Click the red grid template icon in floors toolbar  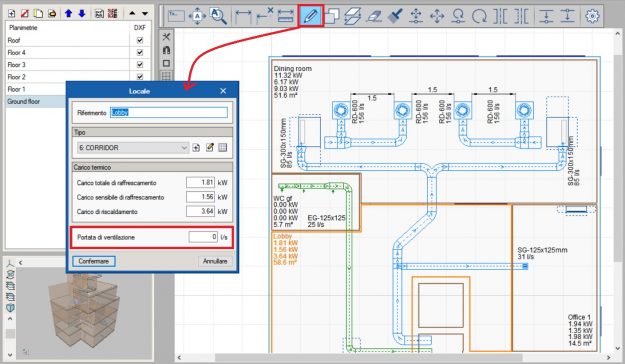(113, 14)
